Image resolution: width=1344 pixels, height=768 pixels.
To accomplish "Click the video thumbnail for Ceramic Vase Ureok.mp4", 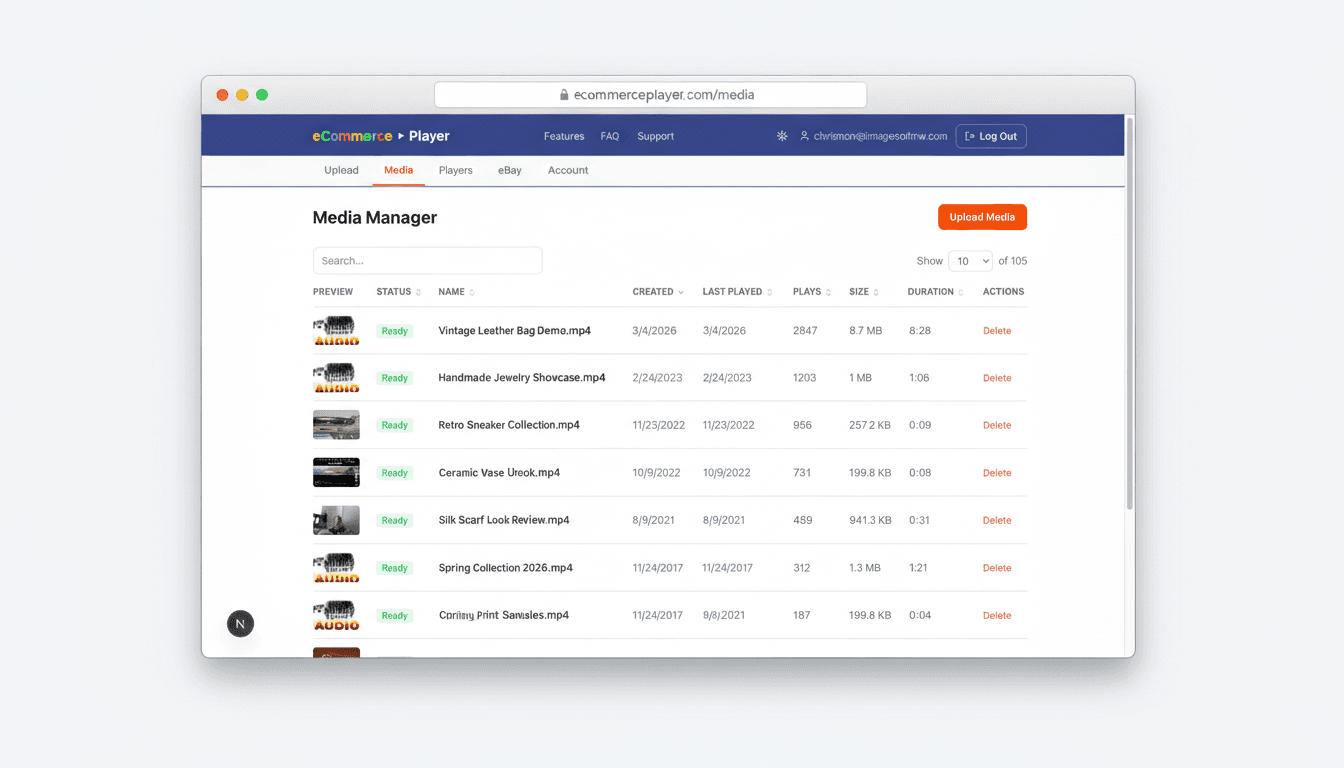I will 336,472.
